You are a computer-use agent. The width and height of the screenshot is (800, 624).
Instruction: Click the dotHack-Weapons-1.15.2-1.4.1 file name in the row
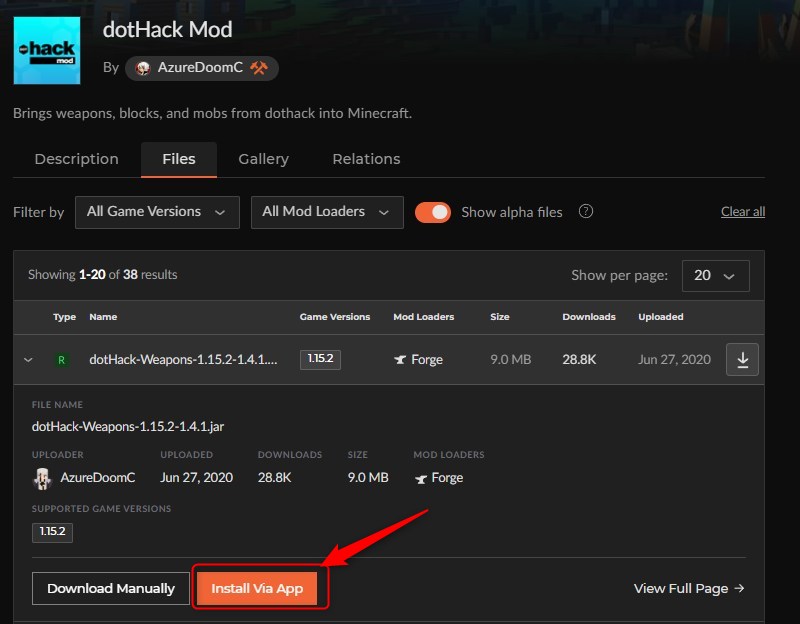183,360
